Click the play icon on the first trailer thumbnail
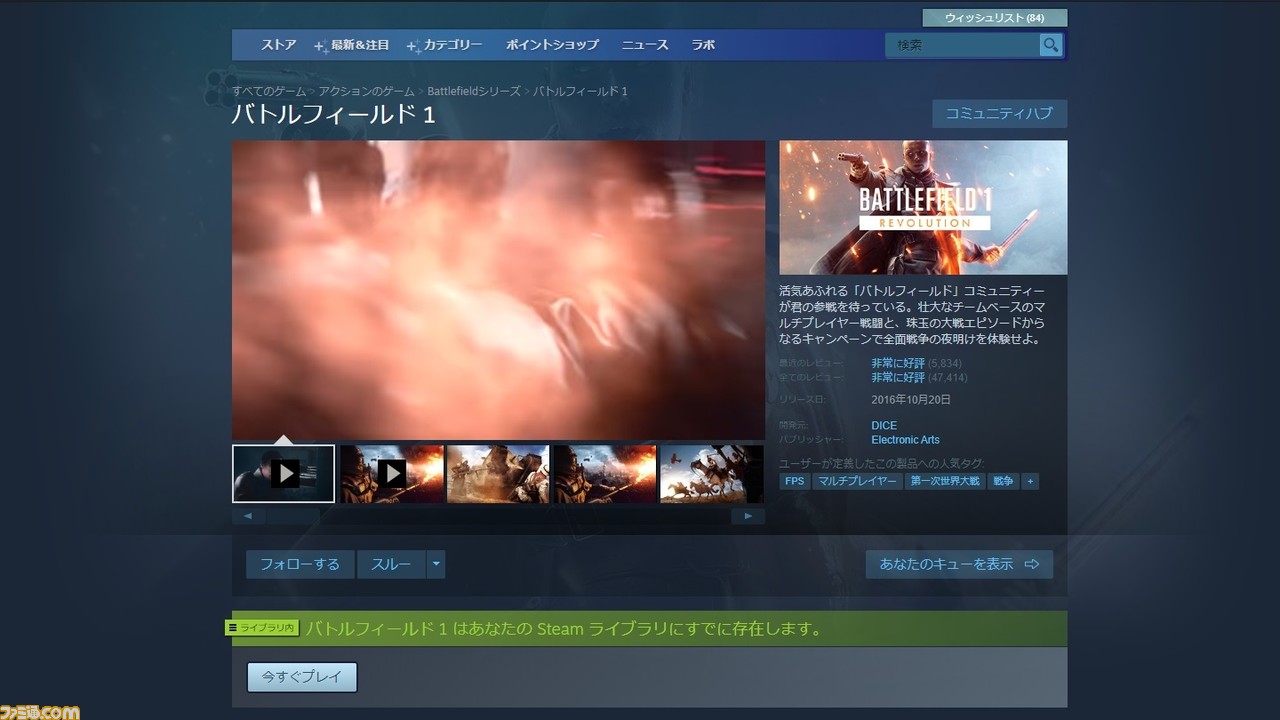 click(x=284, y=472)
